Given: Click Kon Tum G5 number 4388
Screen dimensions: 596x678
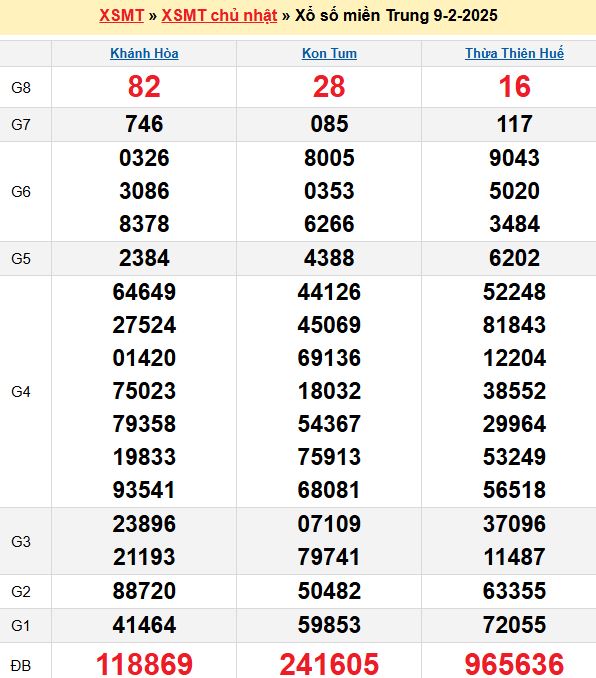Looking at the screenshot, I should coord(329,258).
